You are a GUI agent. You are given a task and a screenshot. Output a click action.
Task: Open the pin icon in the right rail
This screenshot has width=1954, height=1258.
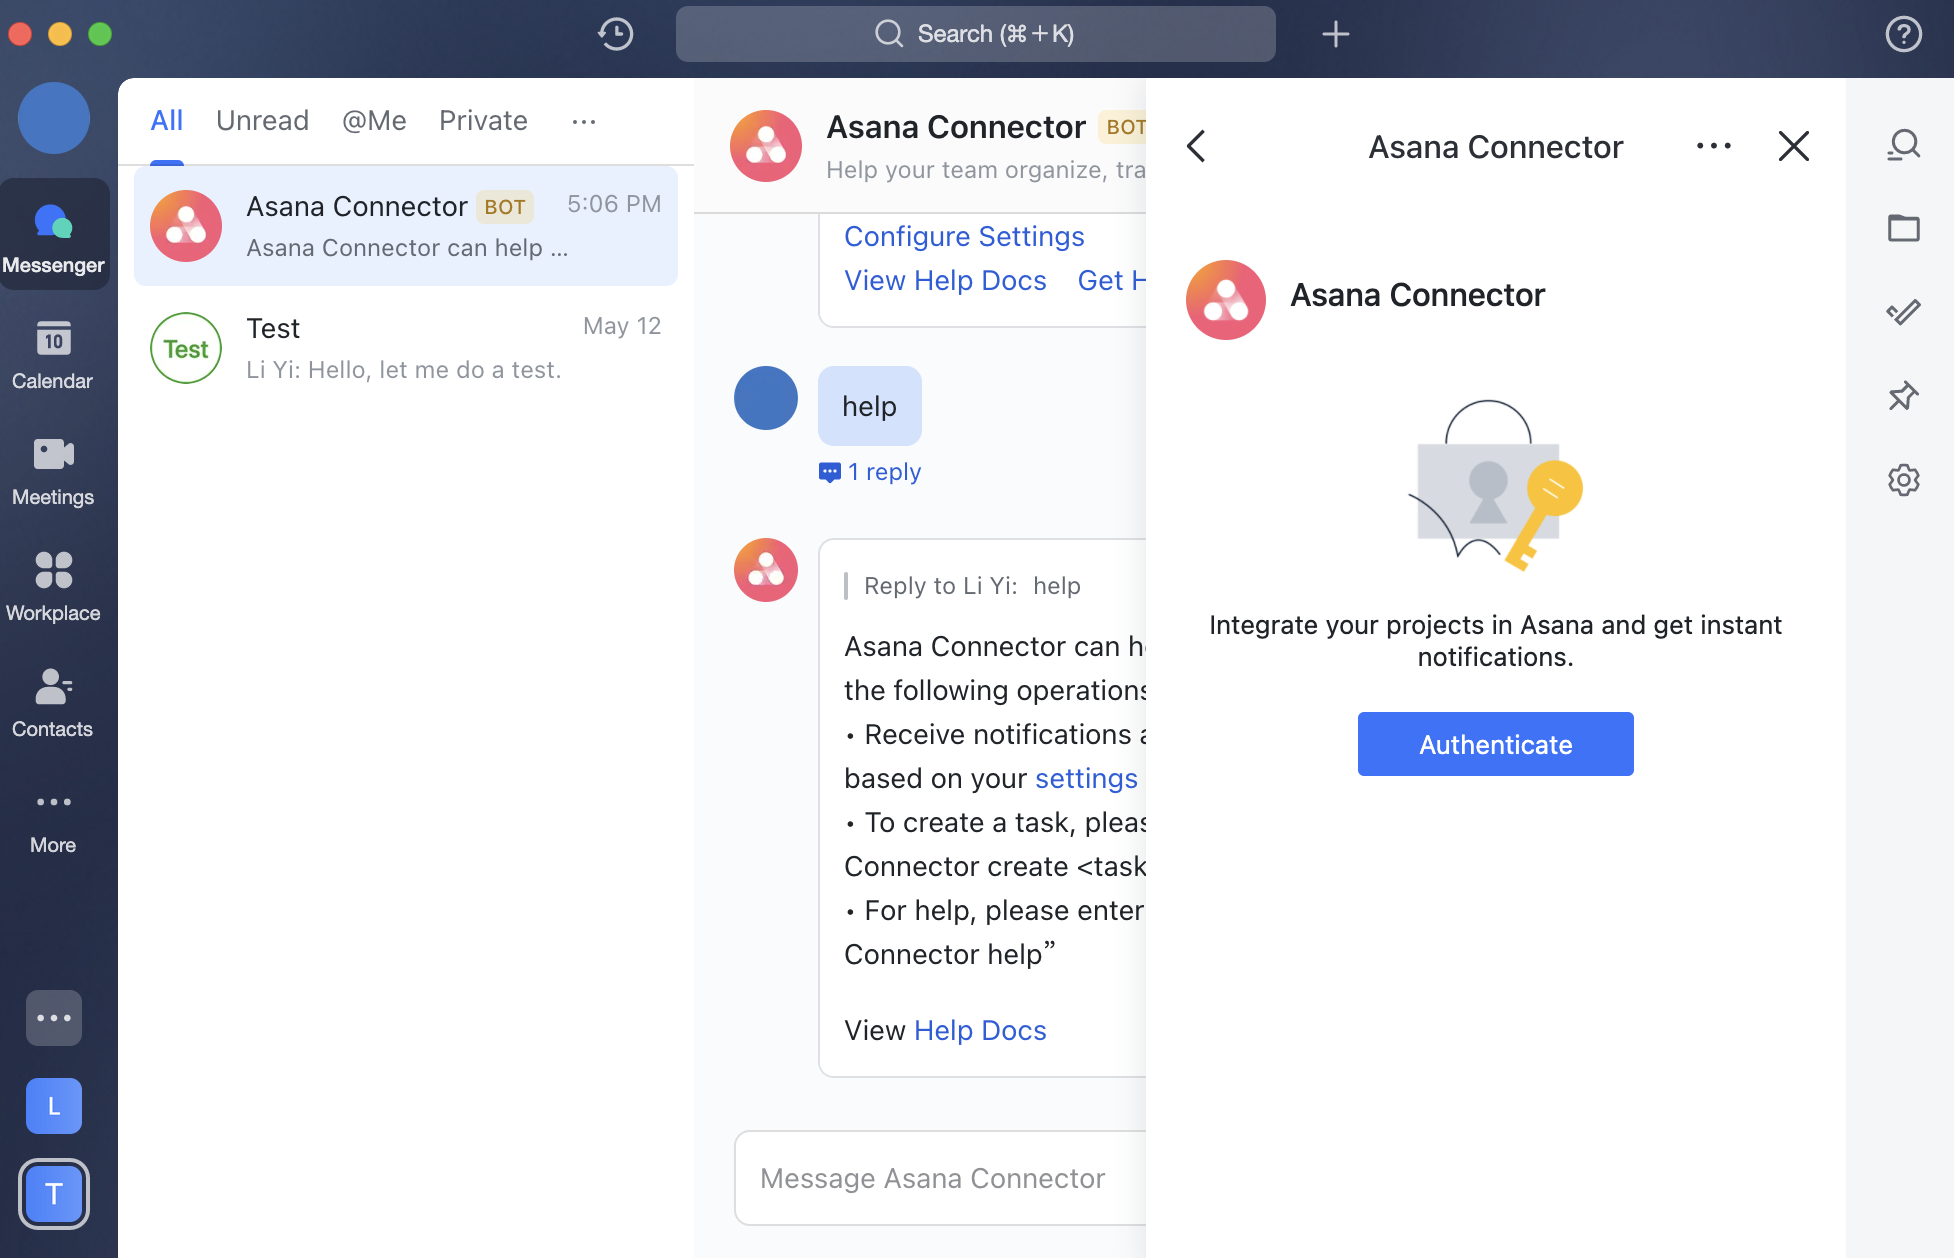(x=1903, y=396)
